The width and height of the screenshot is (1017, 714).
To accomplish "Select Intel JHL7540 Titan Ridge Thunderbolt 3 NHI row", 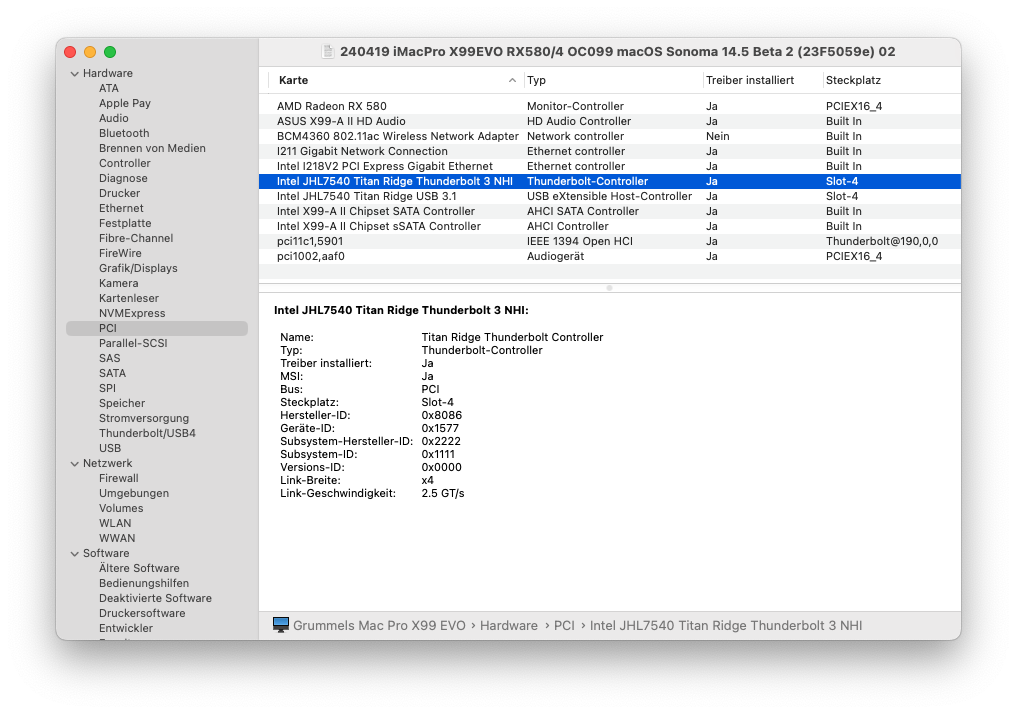I will [610, 181].
